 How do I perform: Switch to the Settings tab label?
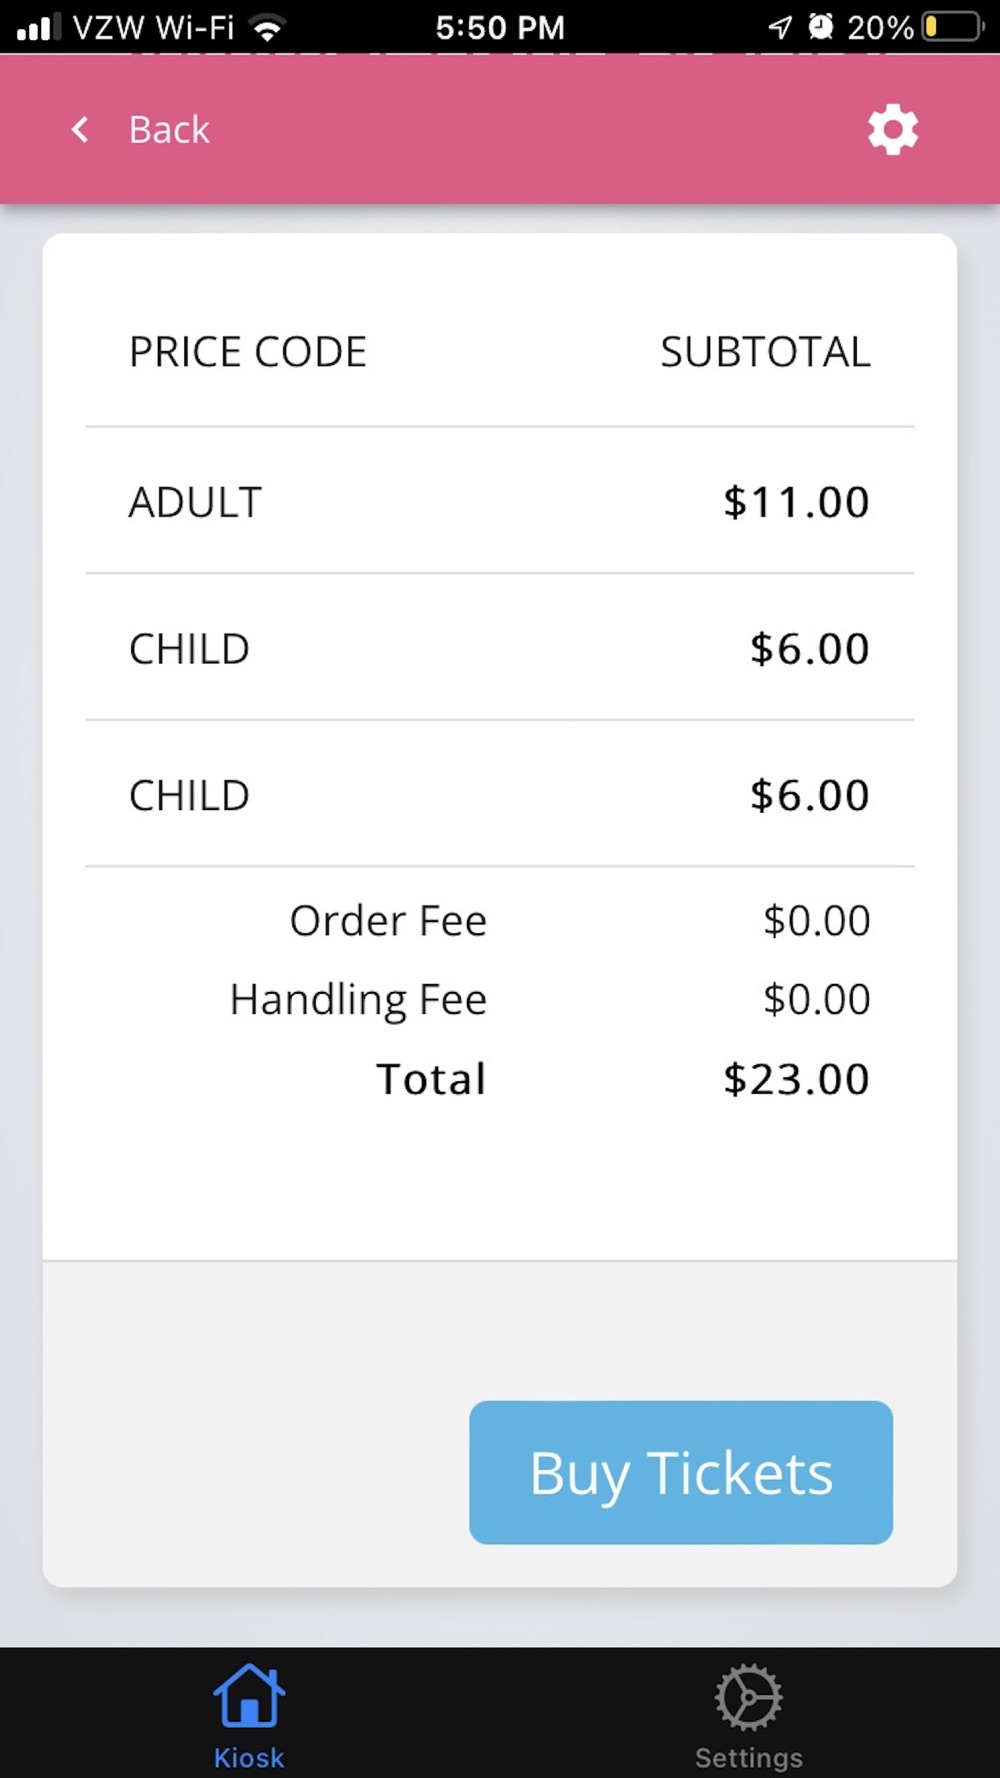point(748,1757)
